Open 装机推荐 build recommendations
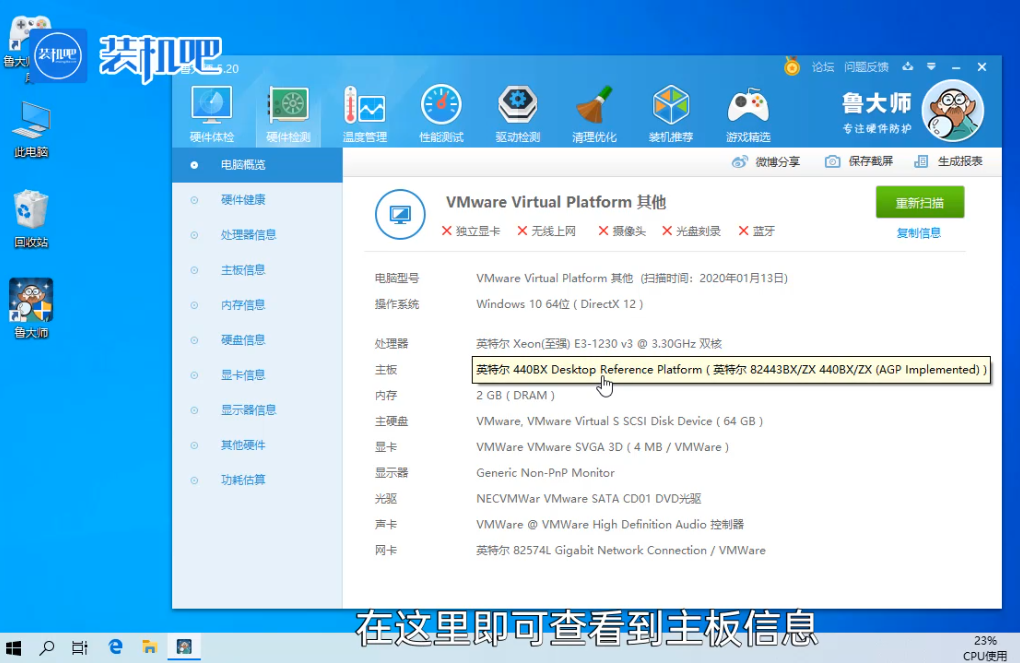 pos(670,110)
